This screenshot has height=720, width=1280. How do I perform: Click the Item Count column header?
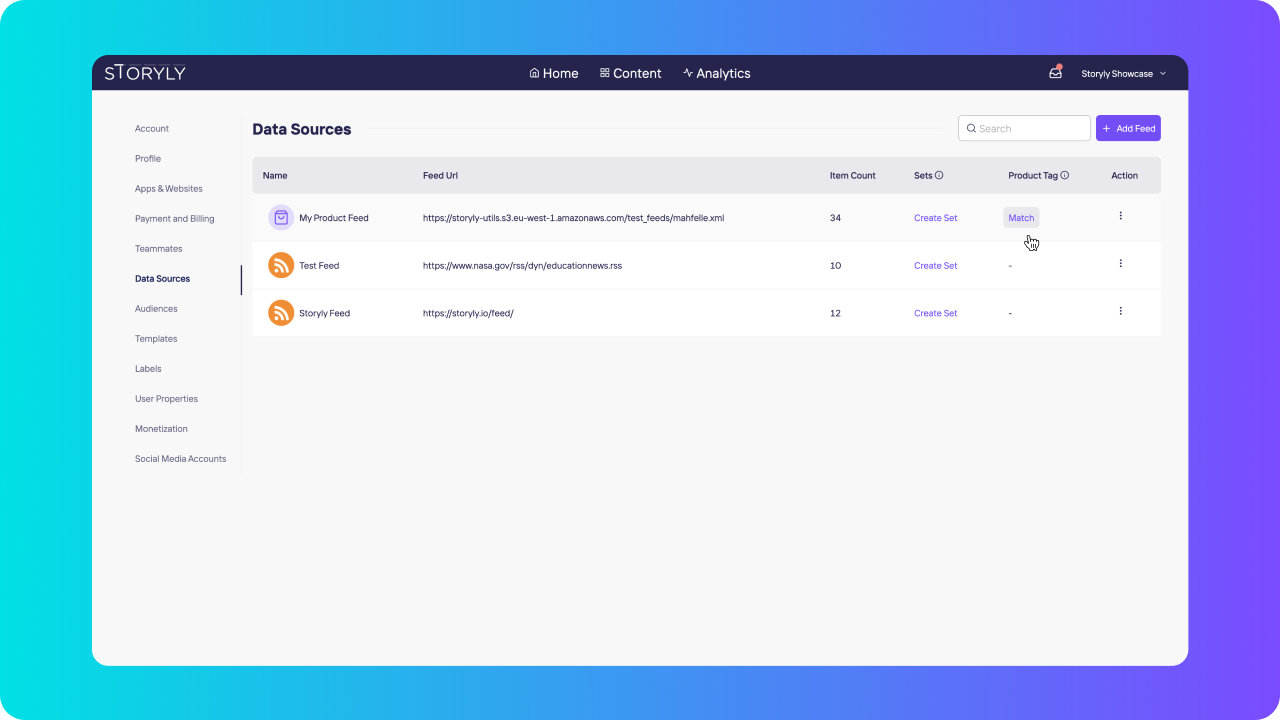coord(852,175)
